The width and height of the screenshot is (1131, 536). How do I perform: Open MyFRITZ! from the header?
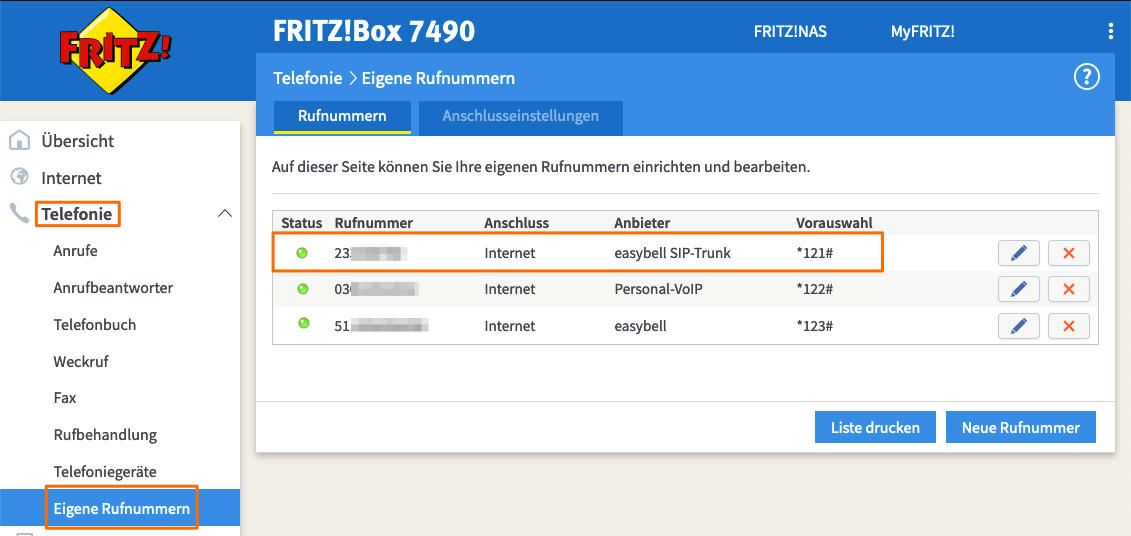click(x=922, y=32)
